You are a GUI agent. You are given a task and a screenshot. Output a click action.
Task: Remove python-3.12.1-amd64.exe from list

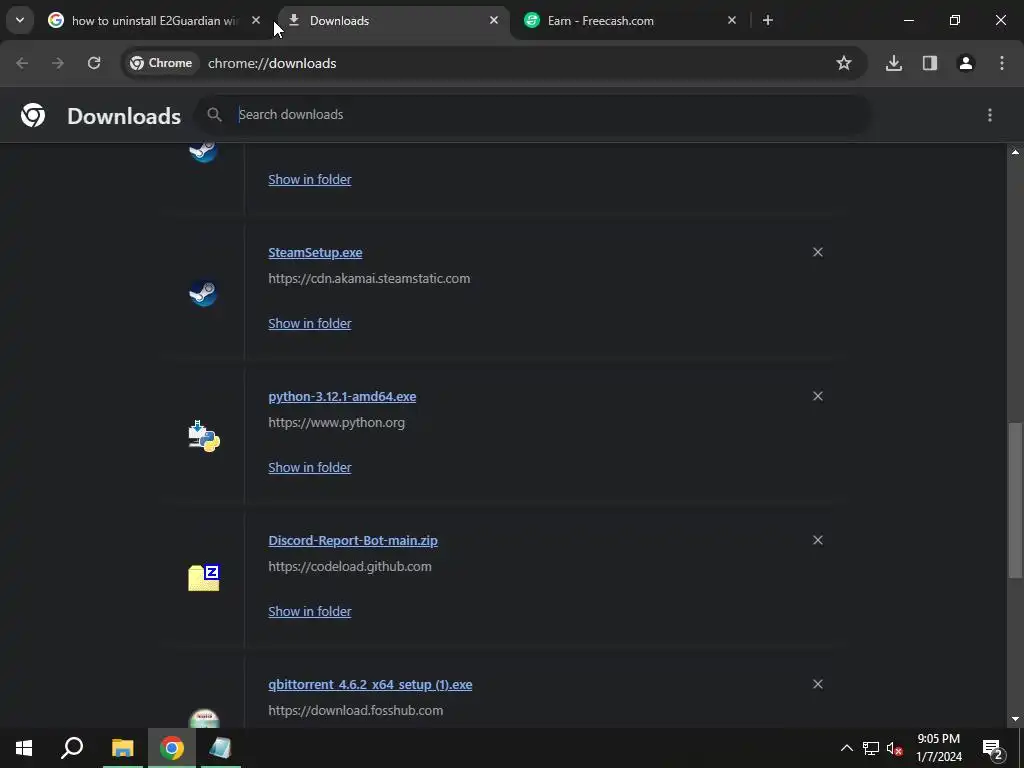pos(818,396)
